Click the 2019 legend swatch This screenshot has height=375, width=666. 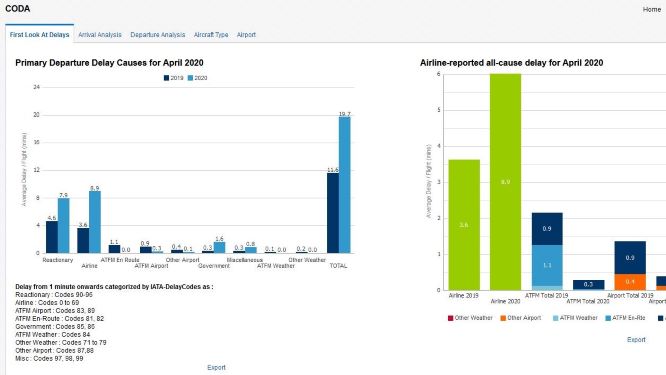point(166,78)
